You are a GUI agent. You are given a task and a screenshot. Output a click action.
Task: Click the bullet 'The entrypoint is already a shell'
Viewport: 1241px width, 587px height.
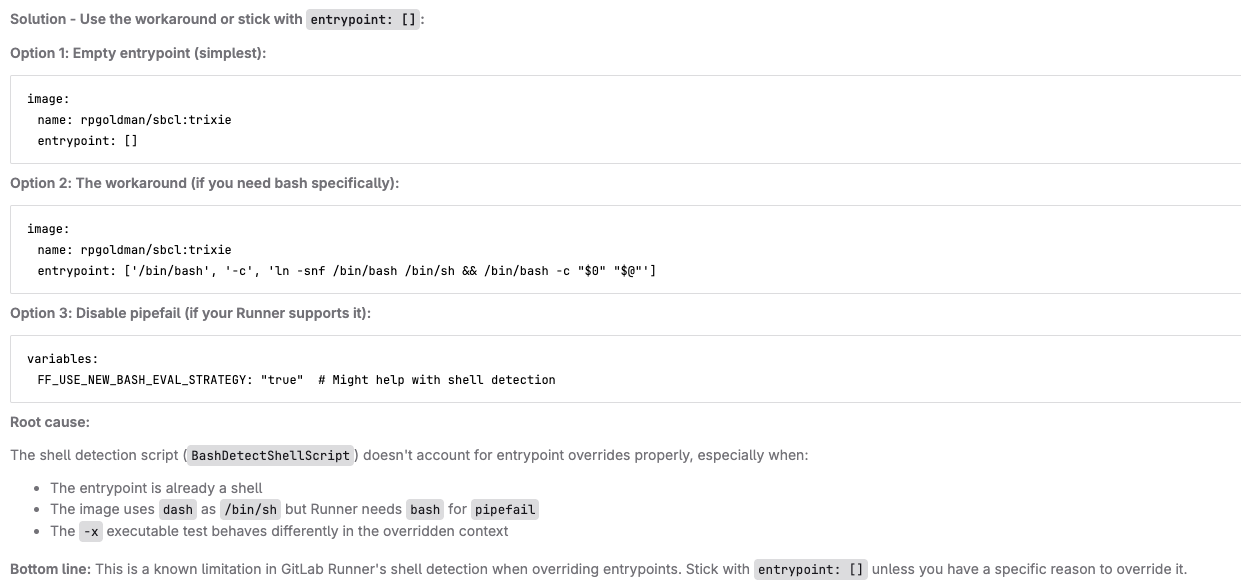tap(156, 488)
